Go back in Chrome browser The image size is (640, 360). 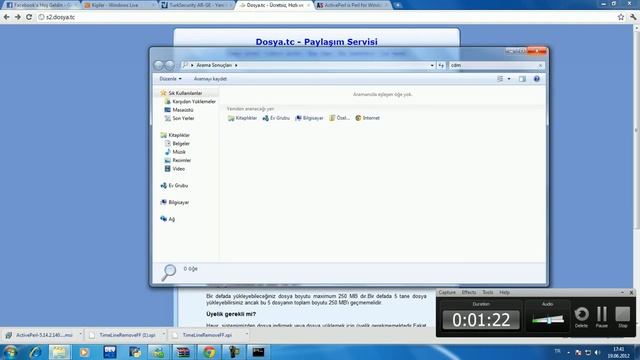click(x=7, y=17)
